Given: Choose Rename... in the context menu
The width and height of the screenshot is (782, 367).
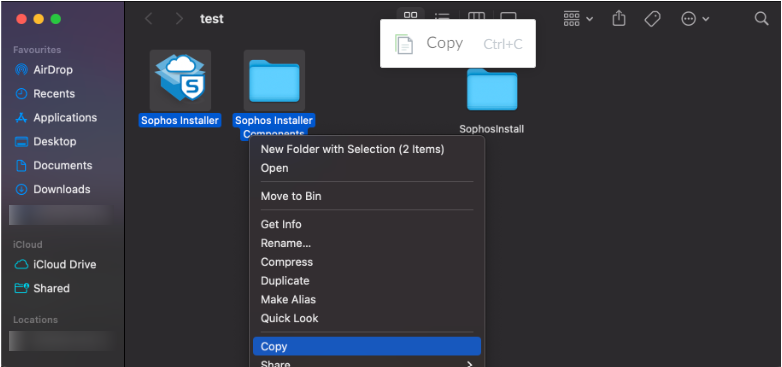Looking at the screenshot, I should (286, 243).
